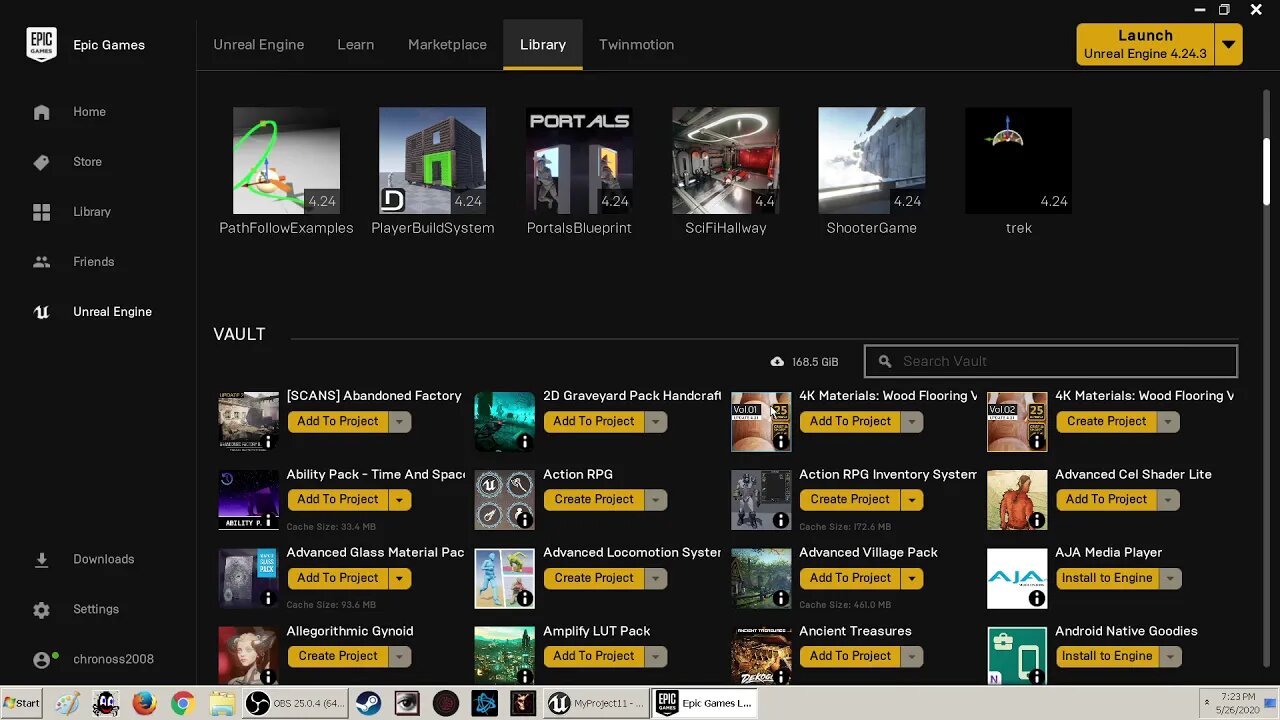Screen dimensions: 1280x720
Task: Click the 4K Materials Wood Flooring Vol.01 thumbnail
Action: tap(761, 422)
